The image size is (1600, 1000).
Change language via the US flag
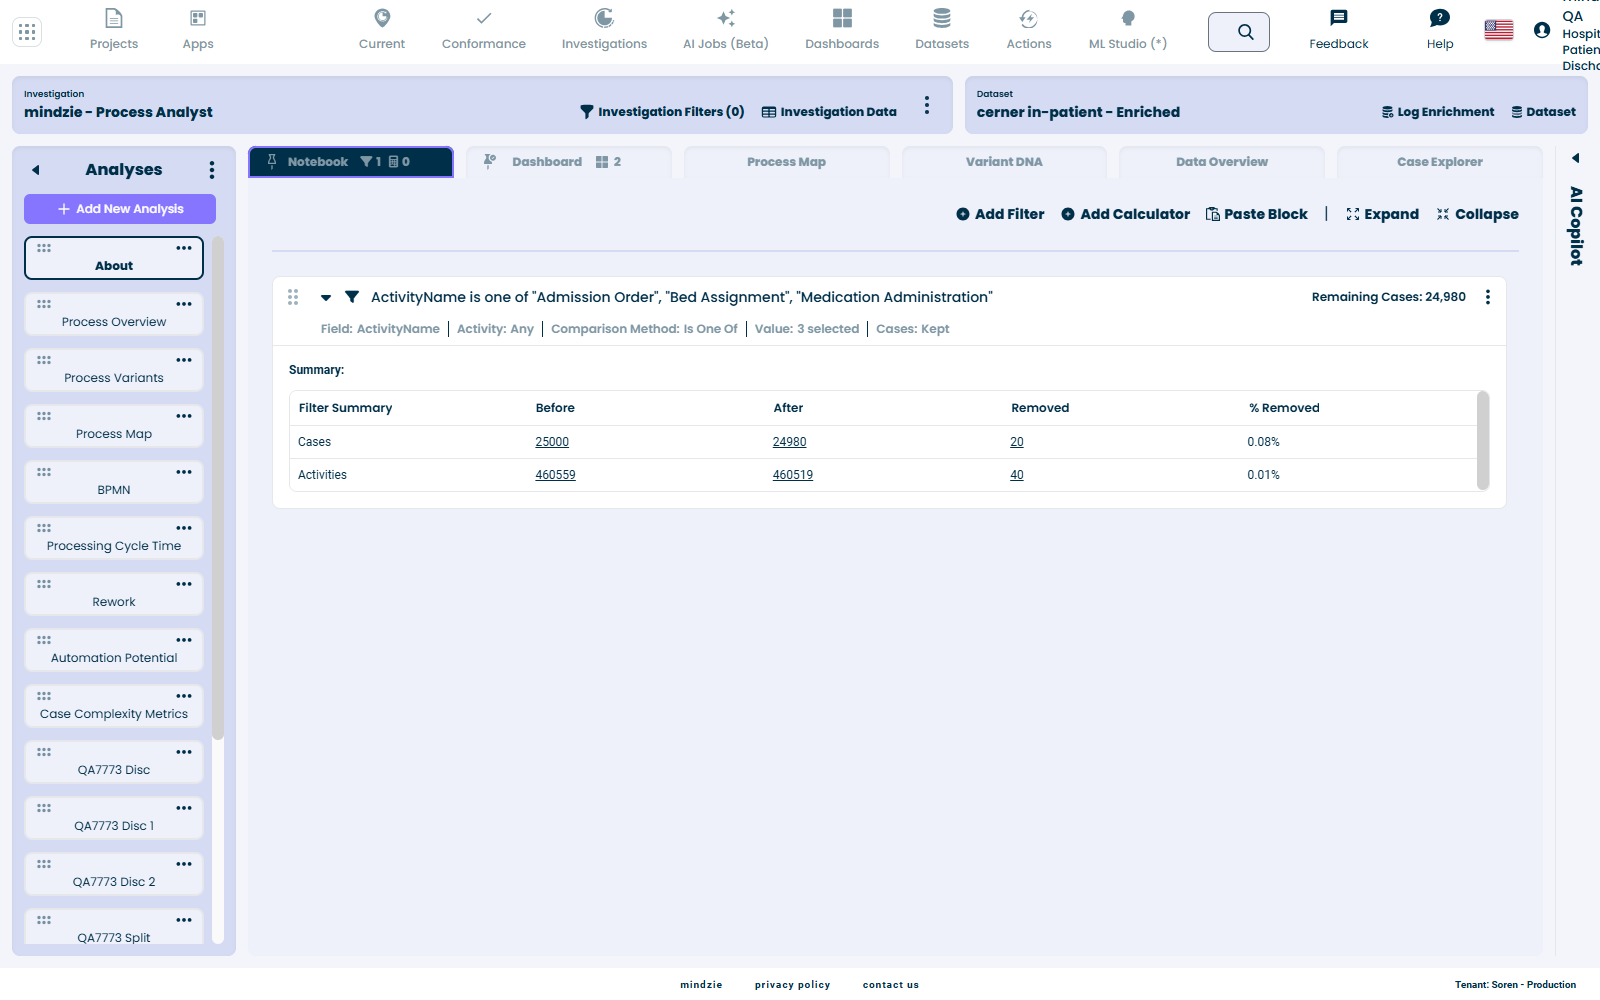point(1499,30)
